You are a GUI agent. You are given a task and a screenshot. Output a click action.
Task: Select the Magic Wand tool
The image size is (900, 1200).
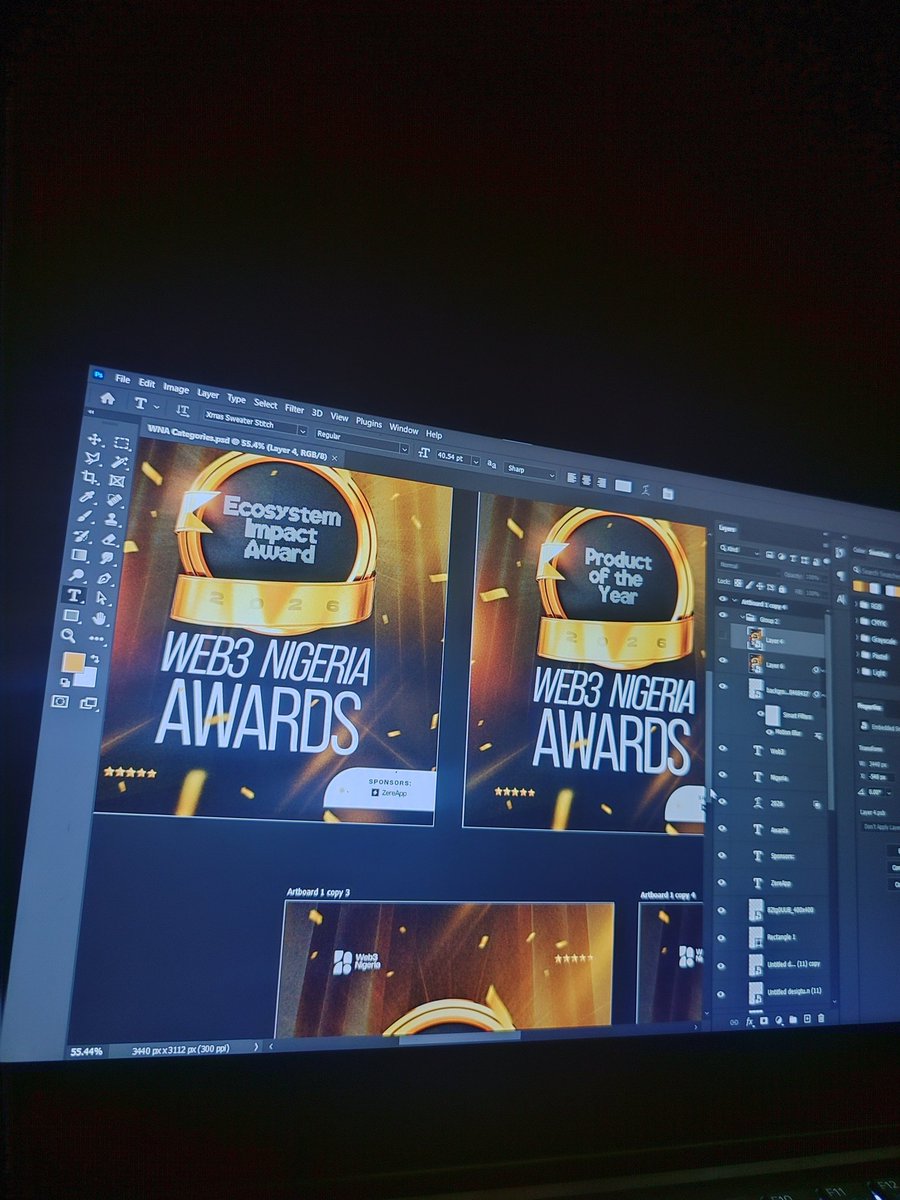[119, 462]
